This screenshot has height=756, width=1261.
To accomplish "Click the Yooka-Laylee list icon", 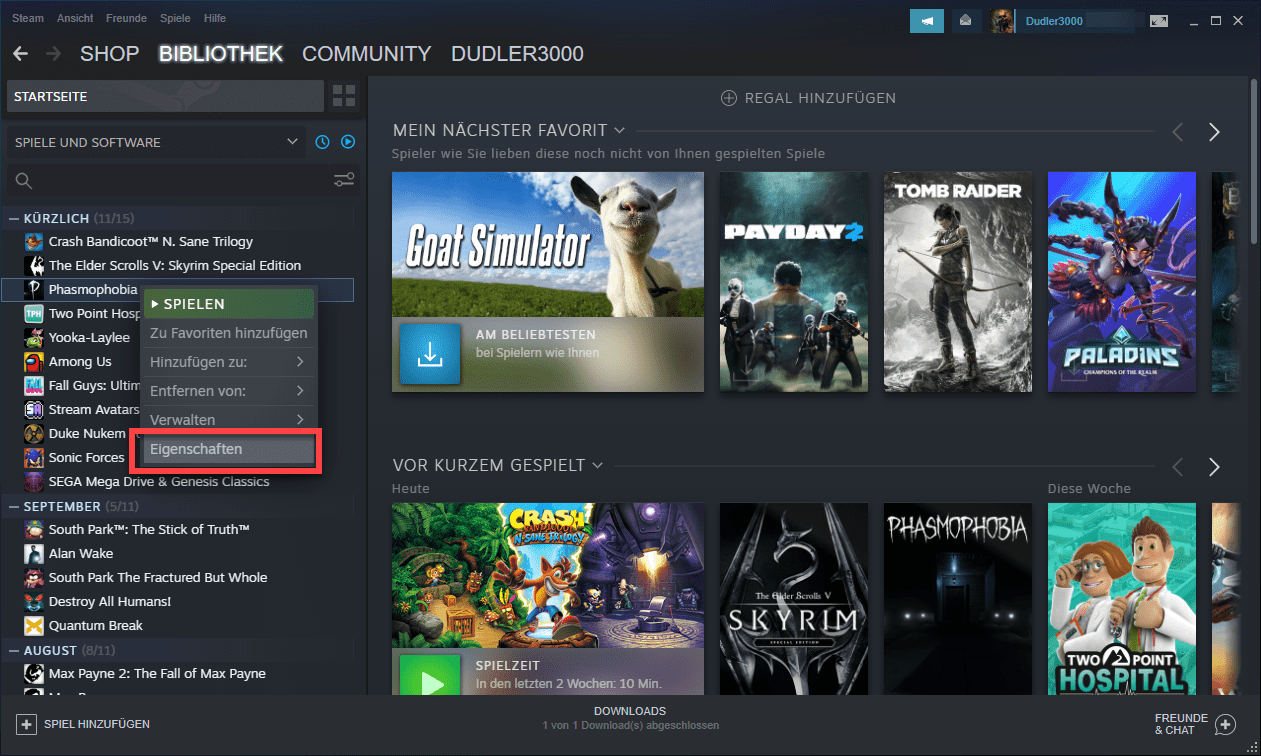I will coord(34,337).
